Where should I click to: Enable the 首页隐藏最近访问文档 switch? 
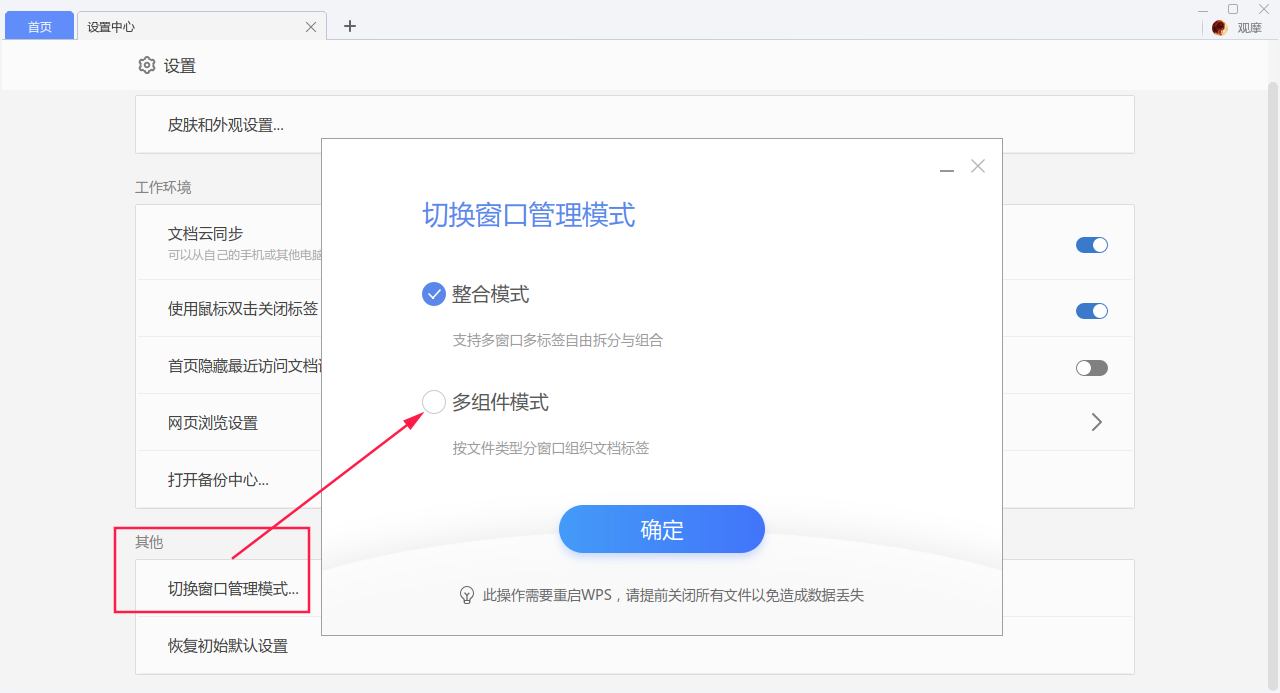pos(1091,367)
